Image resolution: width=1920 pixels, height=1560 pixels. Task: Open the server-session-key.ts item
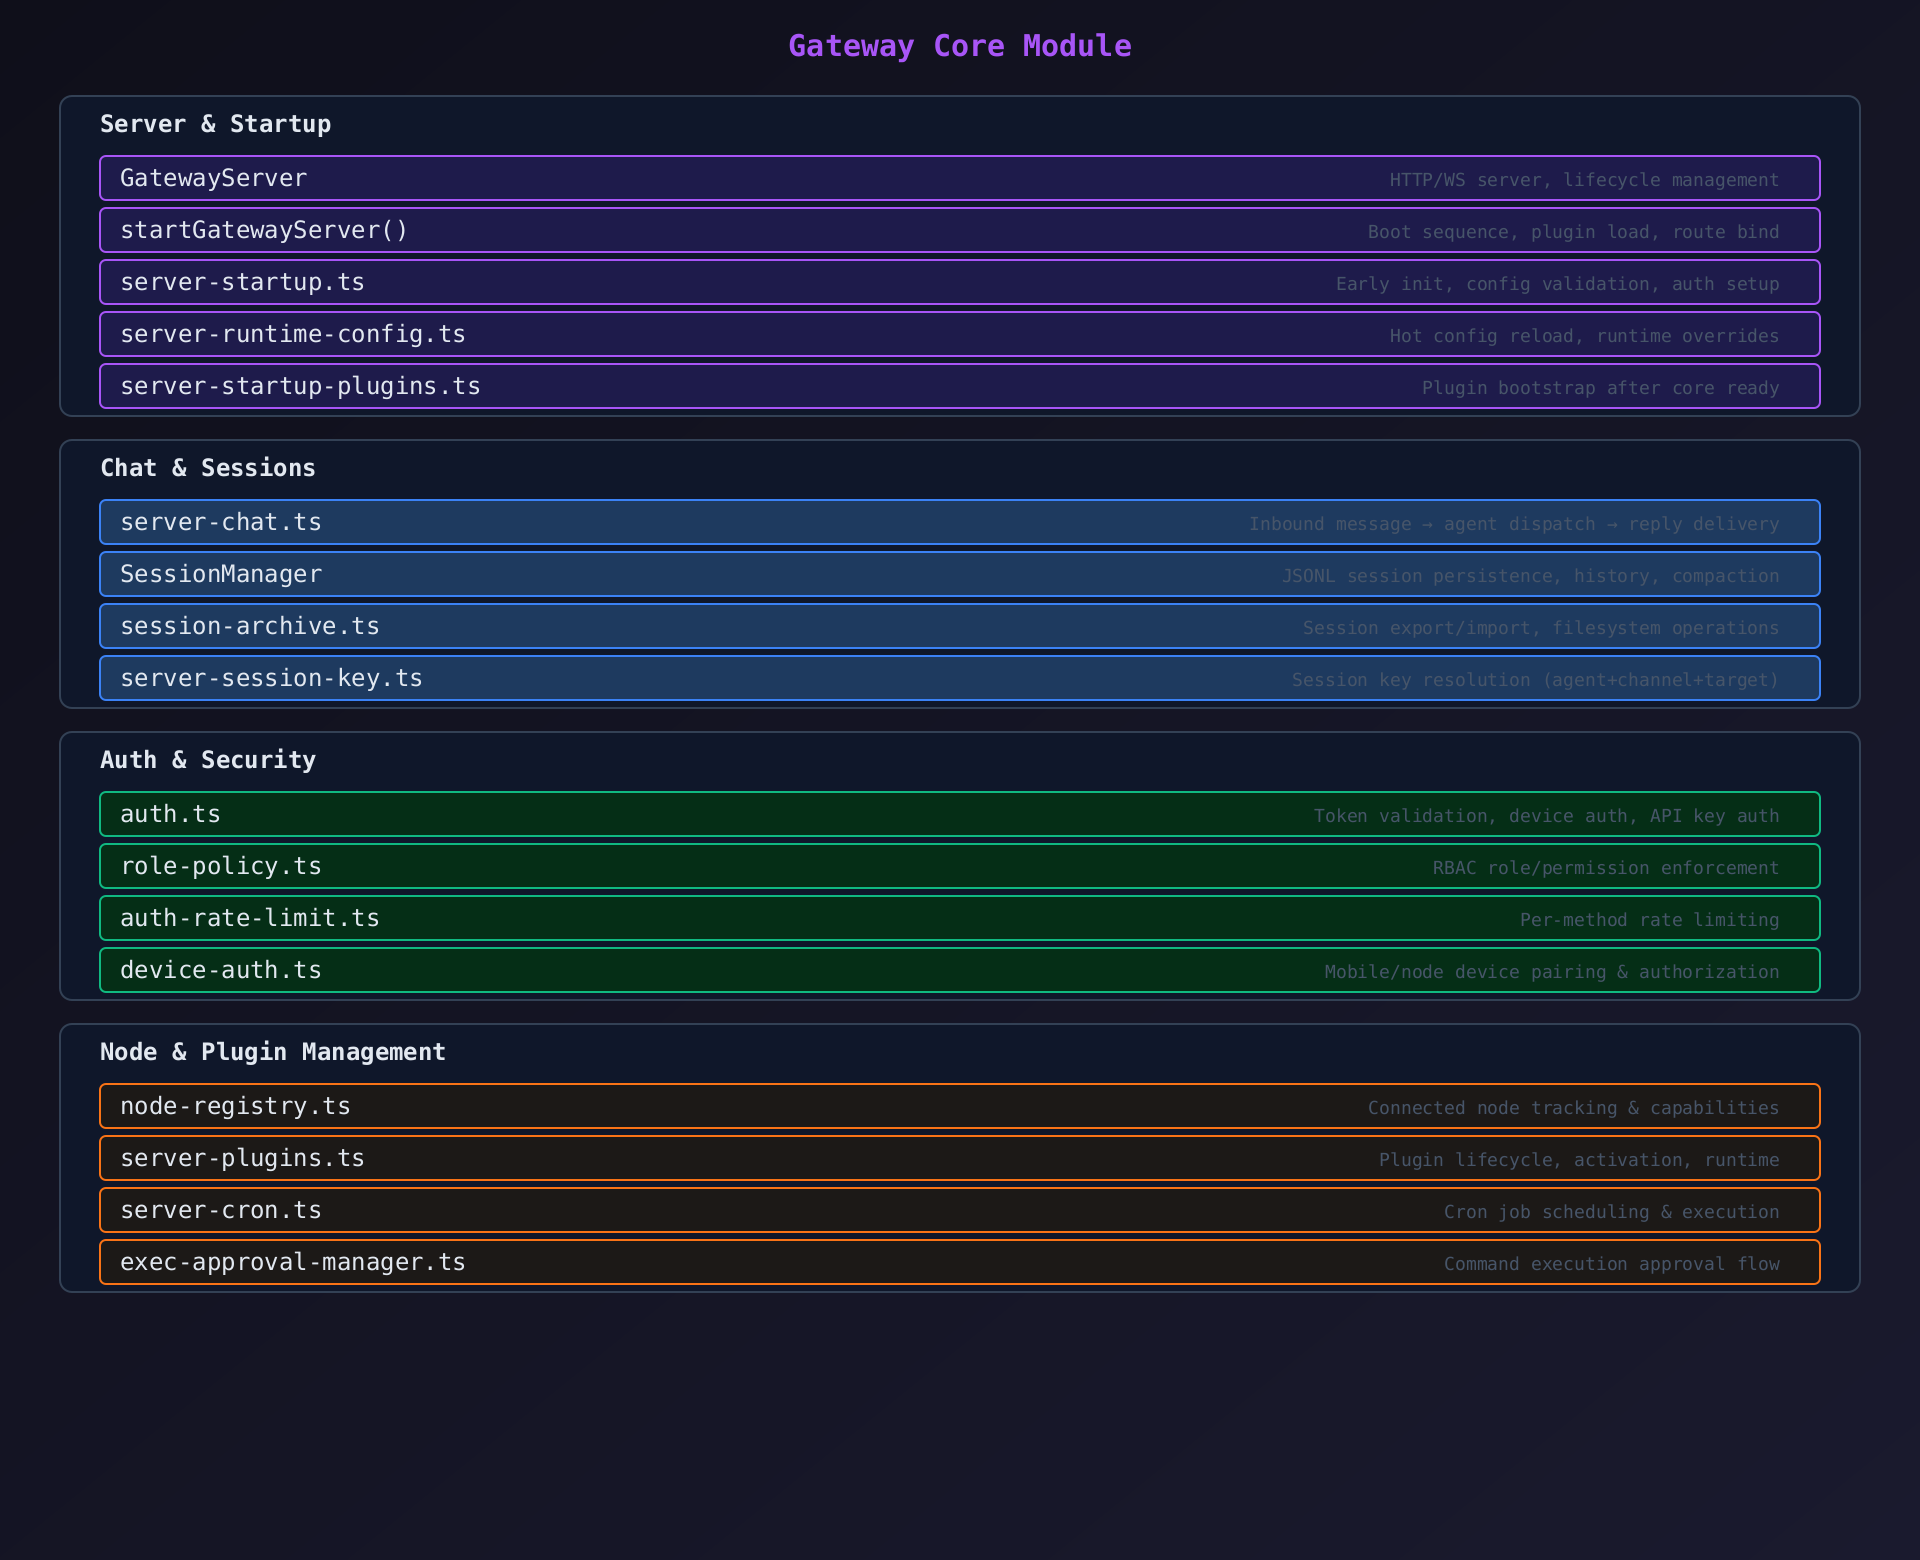click(959, 678)
